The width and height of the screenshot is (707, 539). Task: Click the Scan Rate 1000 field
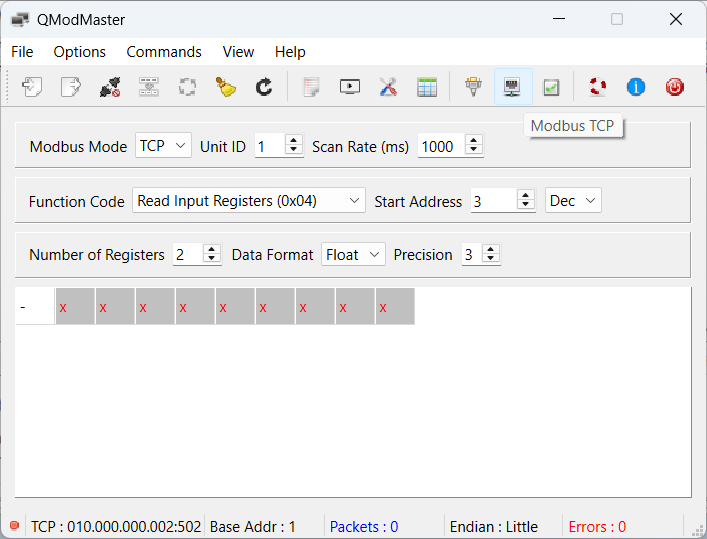(441, 146)
